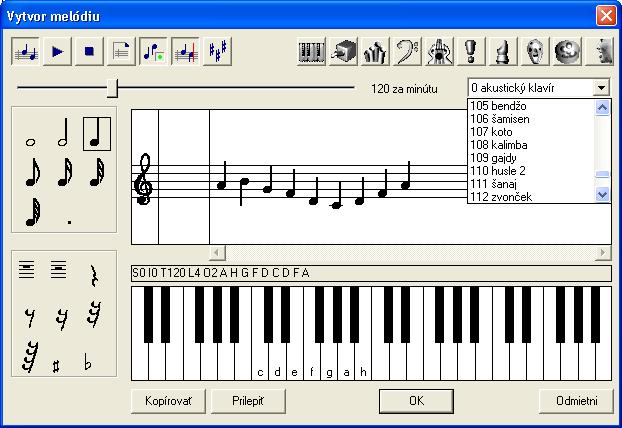622x428 pixels.
Task: Pick 110 husle 2 from instrument list
Action: 532,171
